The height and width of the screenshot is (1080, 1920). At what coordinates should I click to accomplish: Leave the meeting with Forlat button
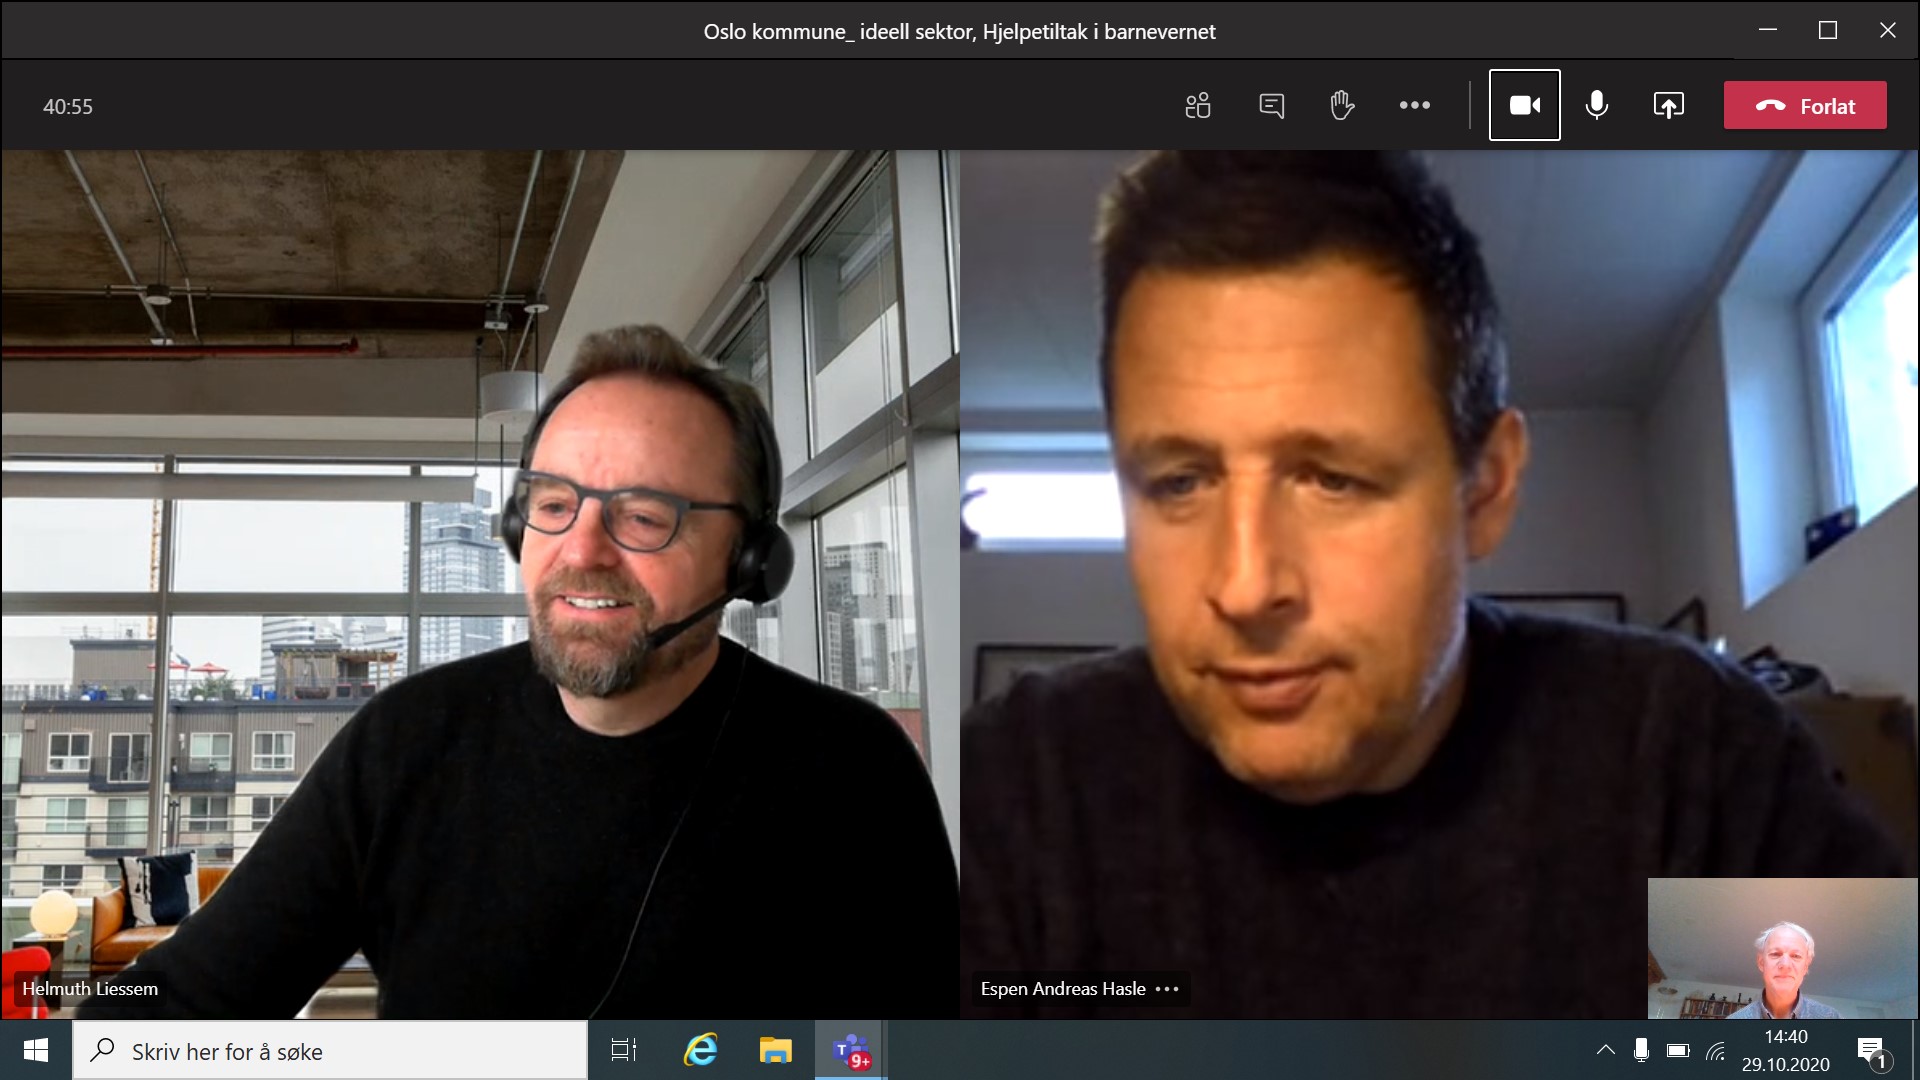click(1805, 105)
